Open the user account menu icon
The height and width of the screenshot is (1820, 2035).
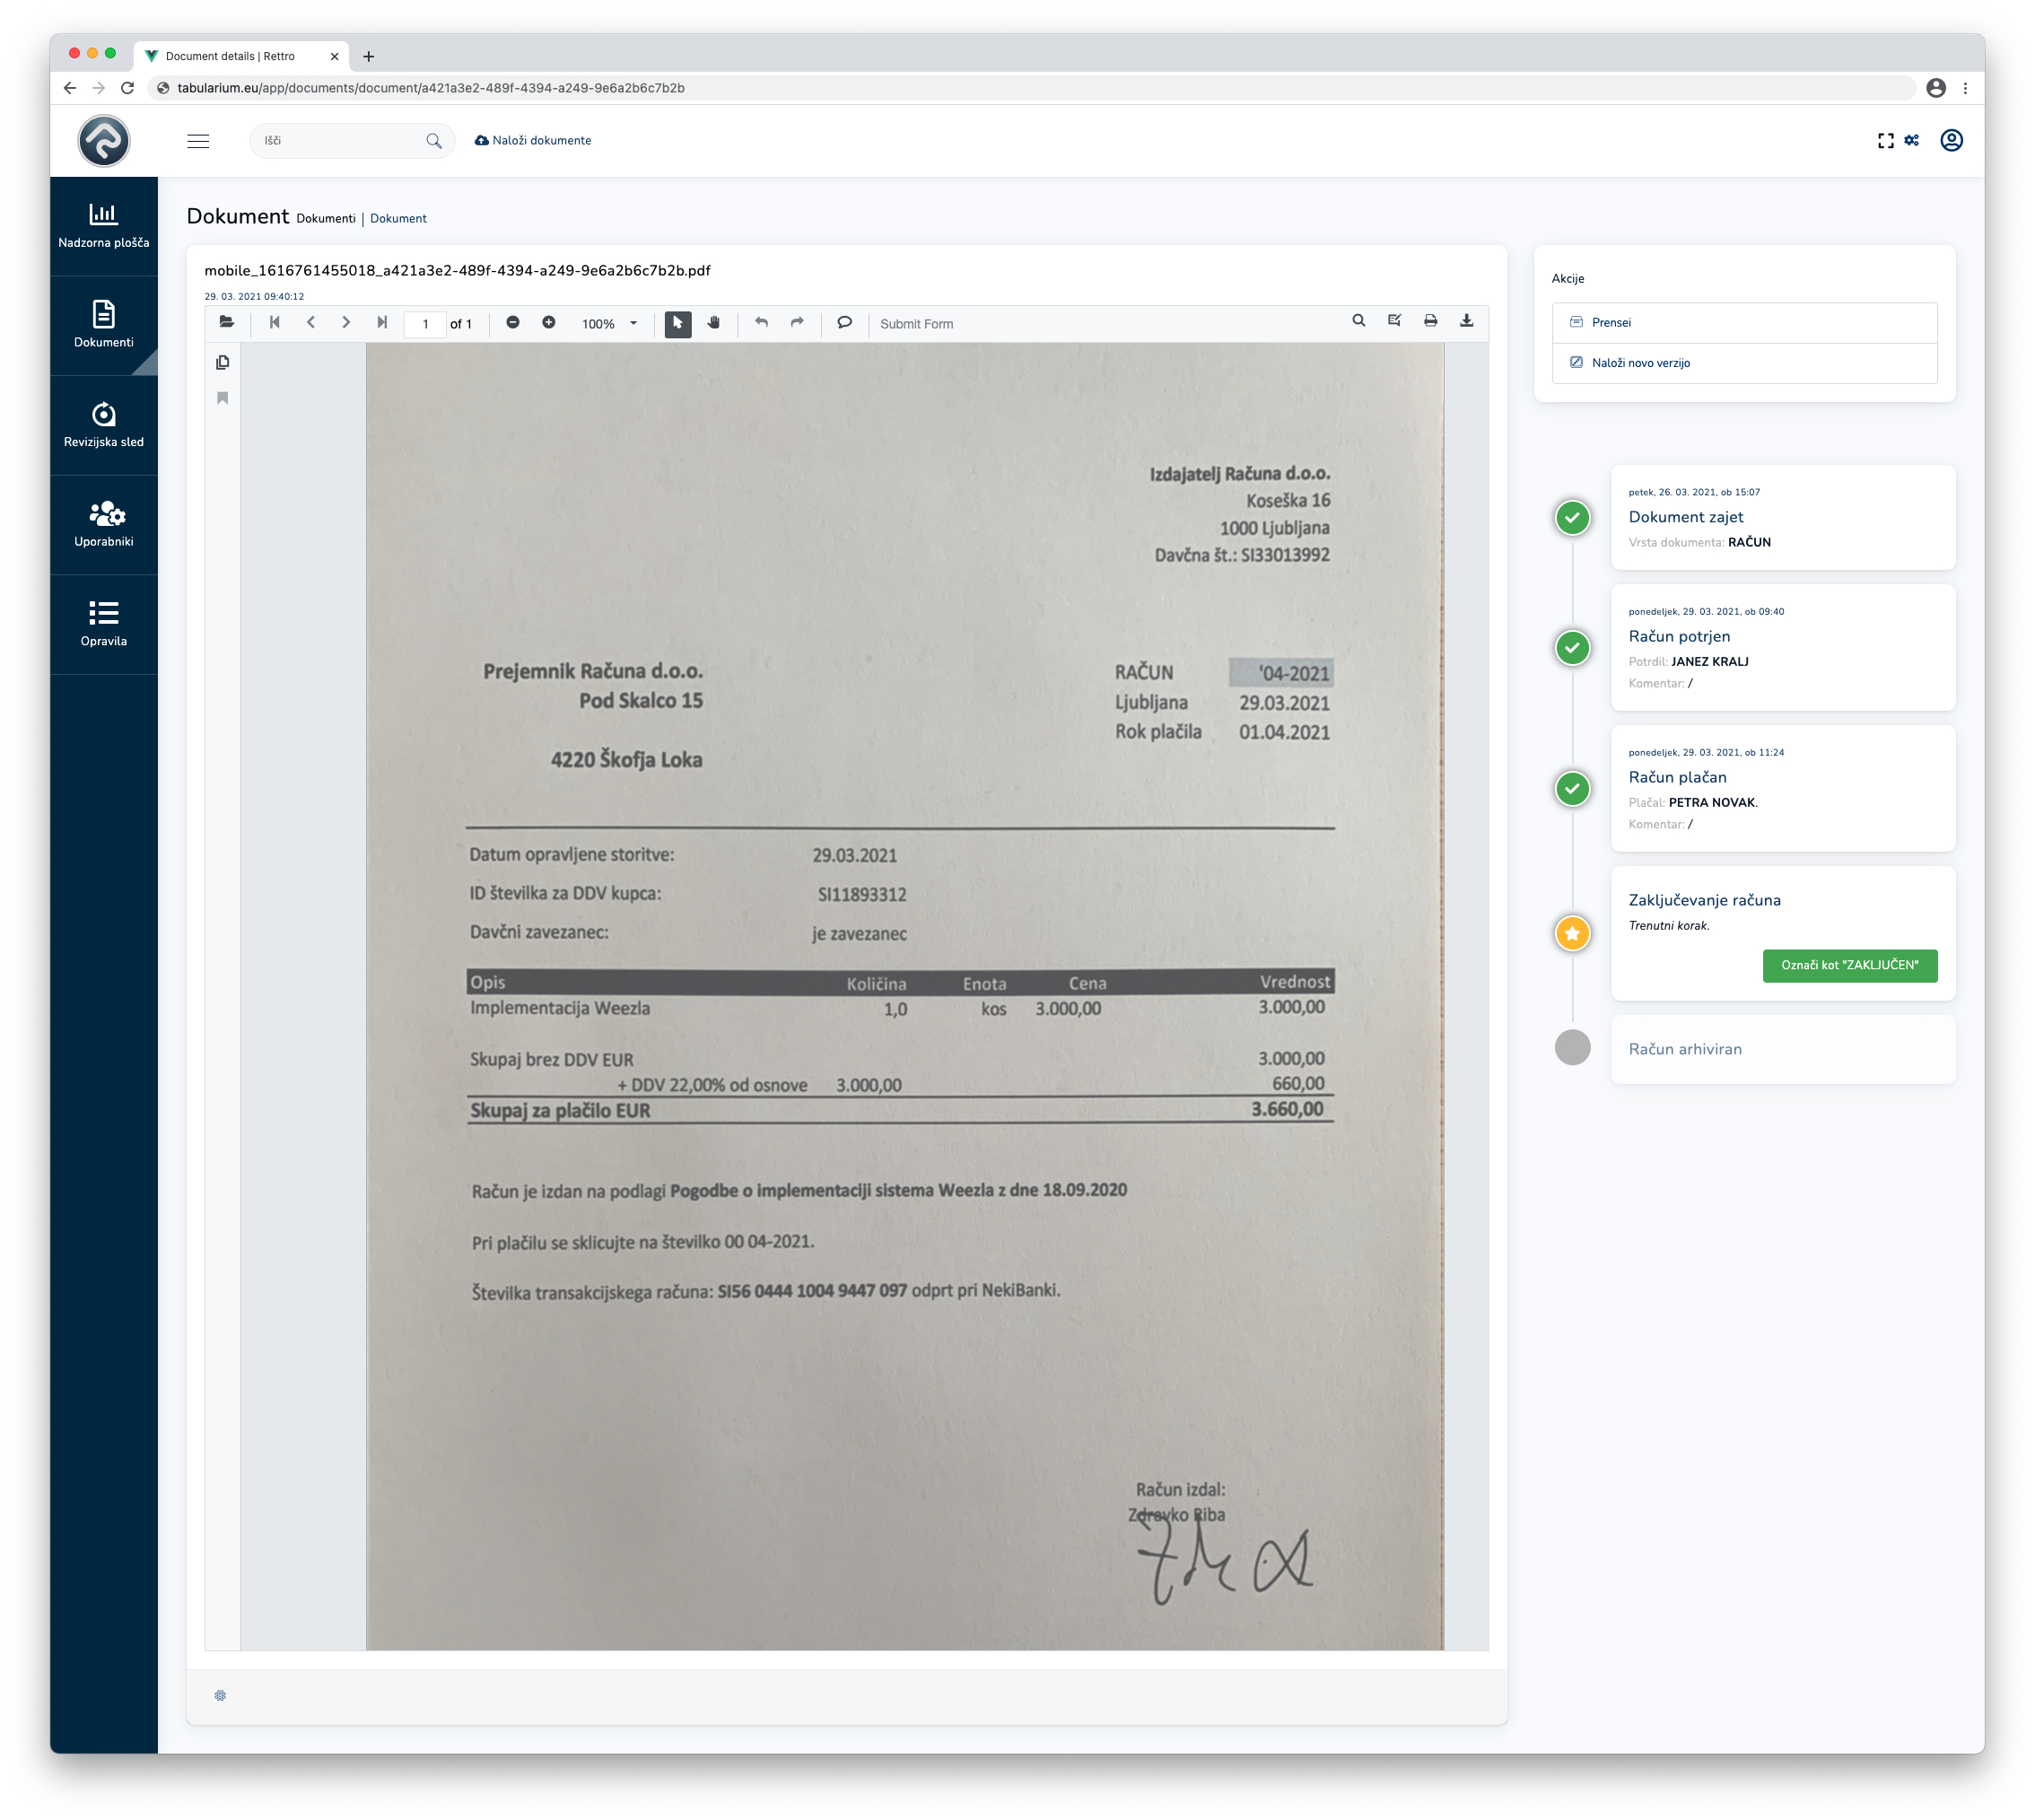coord(1951,141)
